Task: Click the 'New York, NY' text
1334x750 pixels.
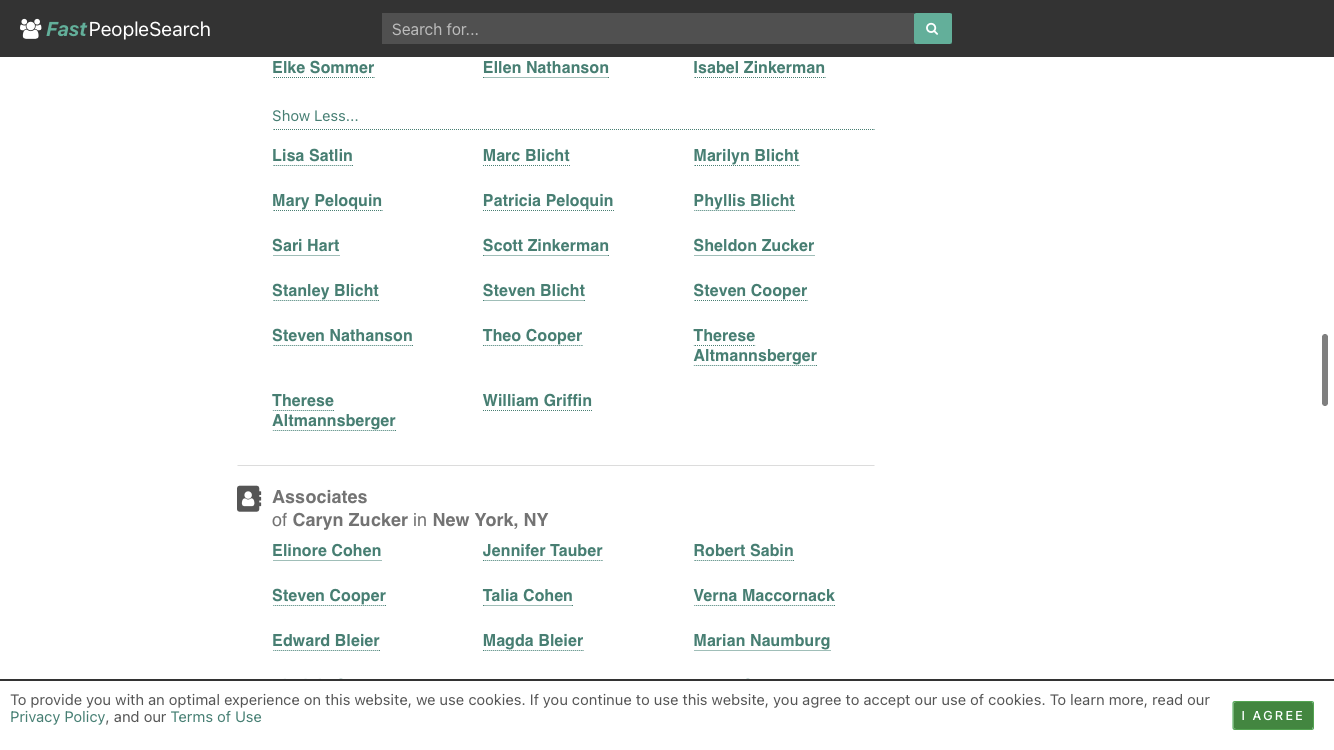Action: (x=490, y=520)
